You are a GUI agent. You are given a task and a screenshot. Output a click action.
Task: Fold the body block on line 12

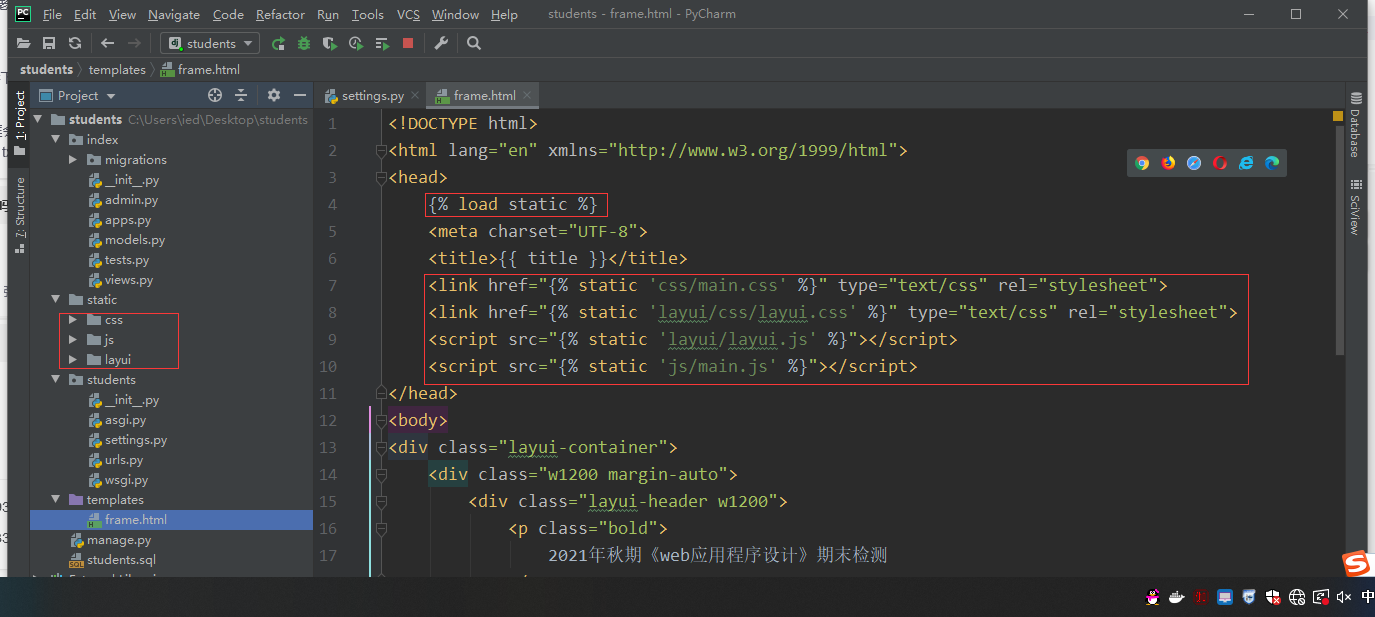380,421
